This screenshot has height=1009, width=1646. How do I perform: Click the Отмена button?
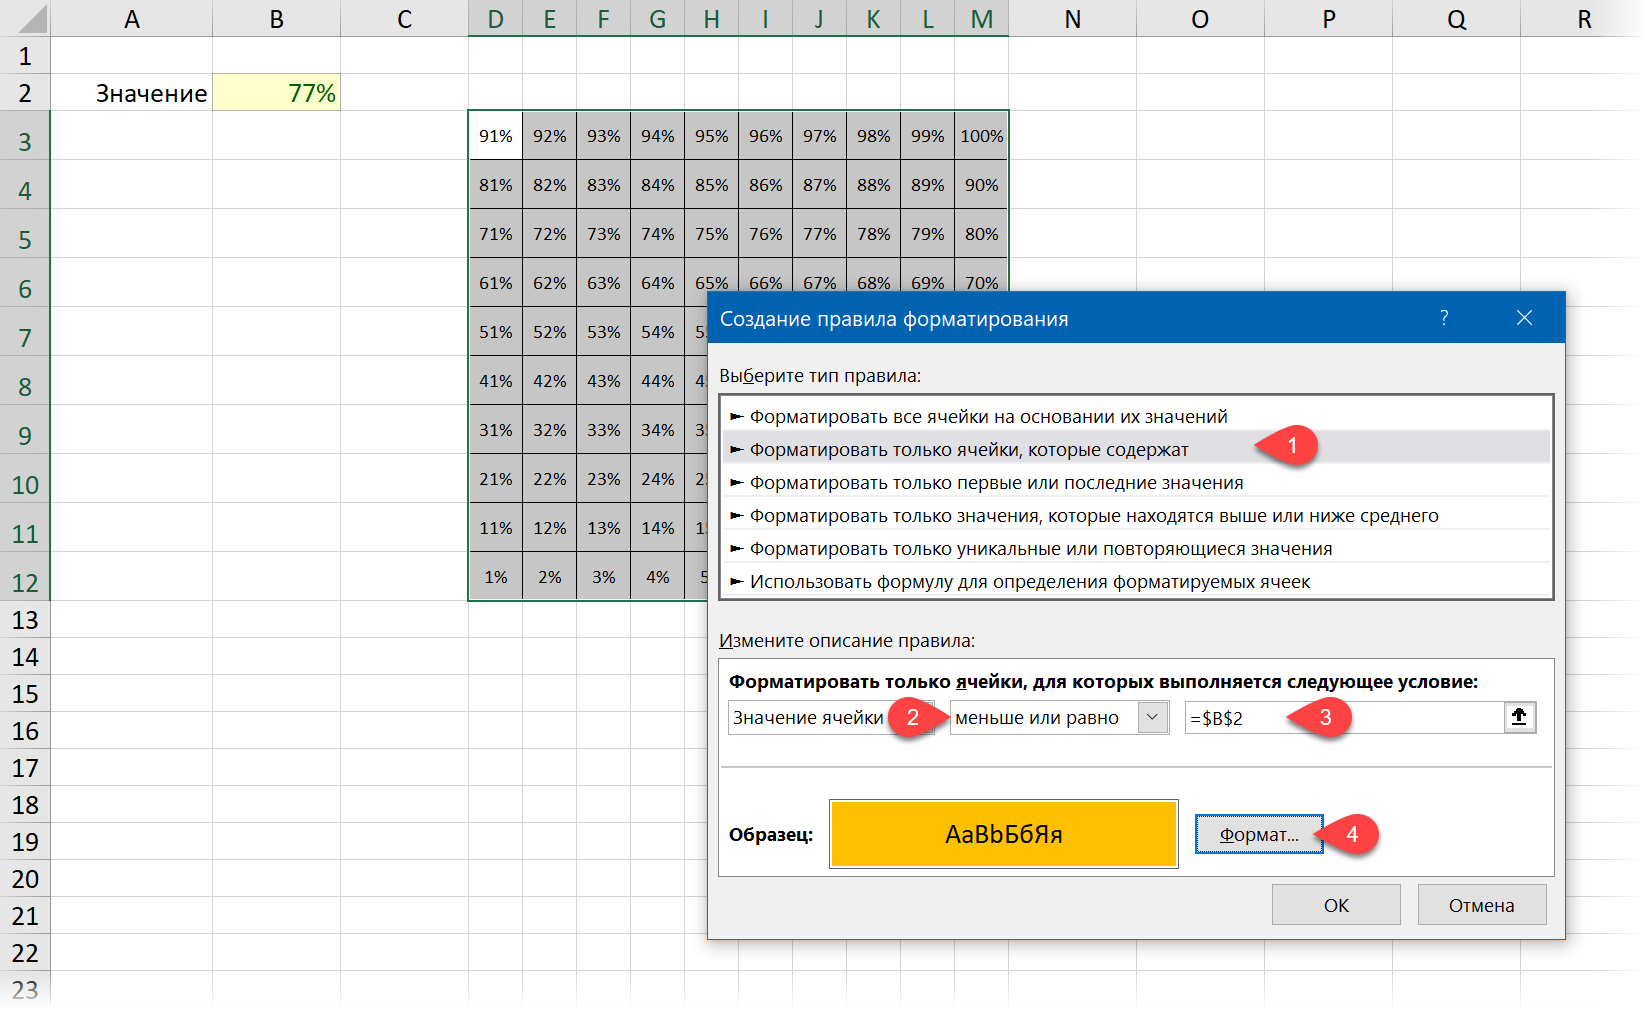point(1481,905)
